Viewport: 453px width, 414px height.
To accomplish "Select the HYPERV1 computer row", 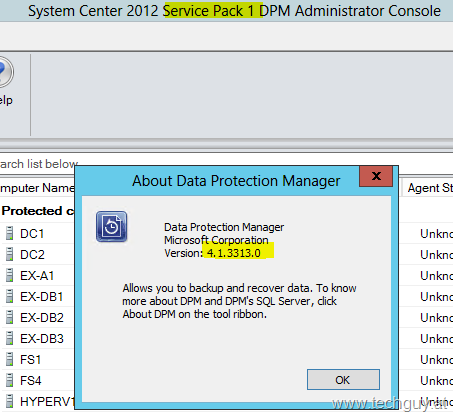I will pos(37,401).
